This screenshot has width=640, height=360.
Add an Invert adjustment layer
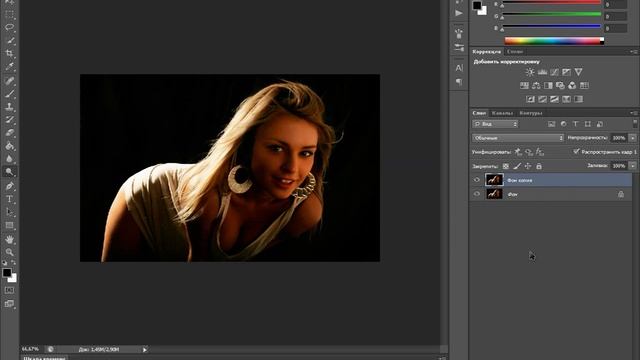coord(530,99)
